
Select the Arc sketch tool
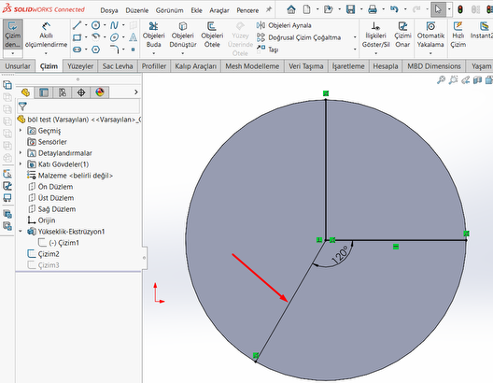[96, 37]
